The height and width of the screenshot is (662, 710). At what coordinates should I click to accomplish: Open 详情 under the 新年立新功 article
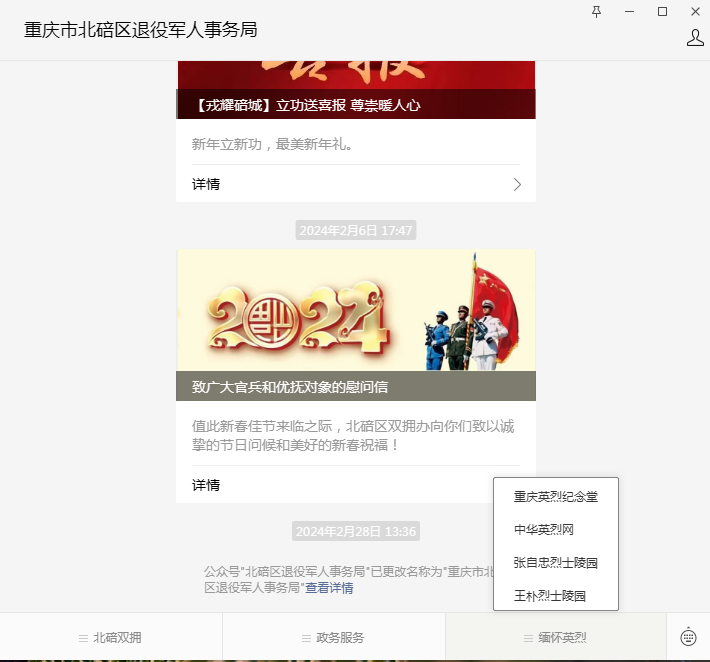pos(206,184)
